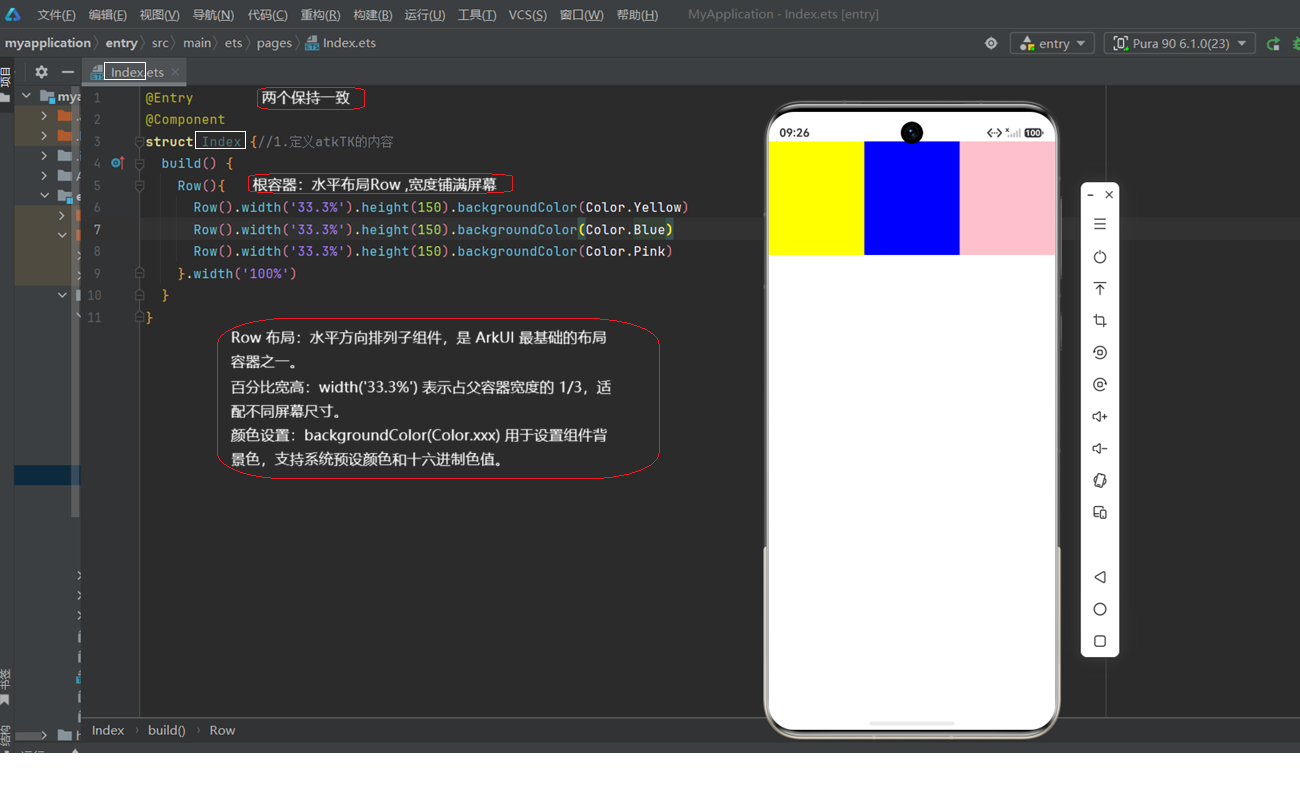Open the emulator toolbar hamburger menu
The image size is (1300, 785).
click(1100, 224)
